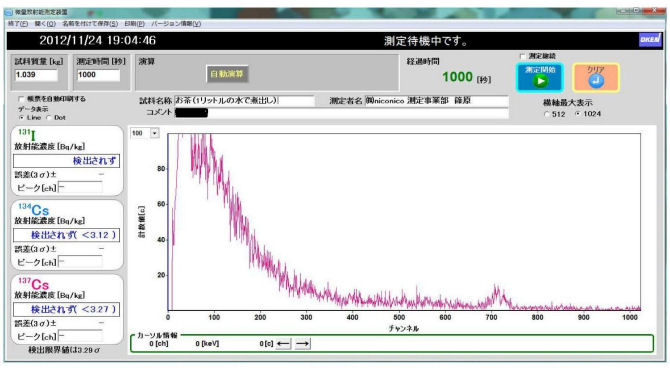Set the horizontal axis maximum to 1024

pyautogui.click(x=578, y=114)
